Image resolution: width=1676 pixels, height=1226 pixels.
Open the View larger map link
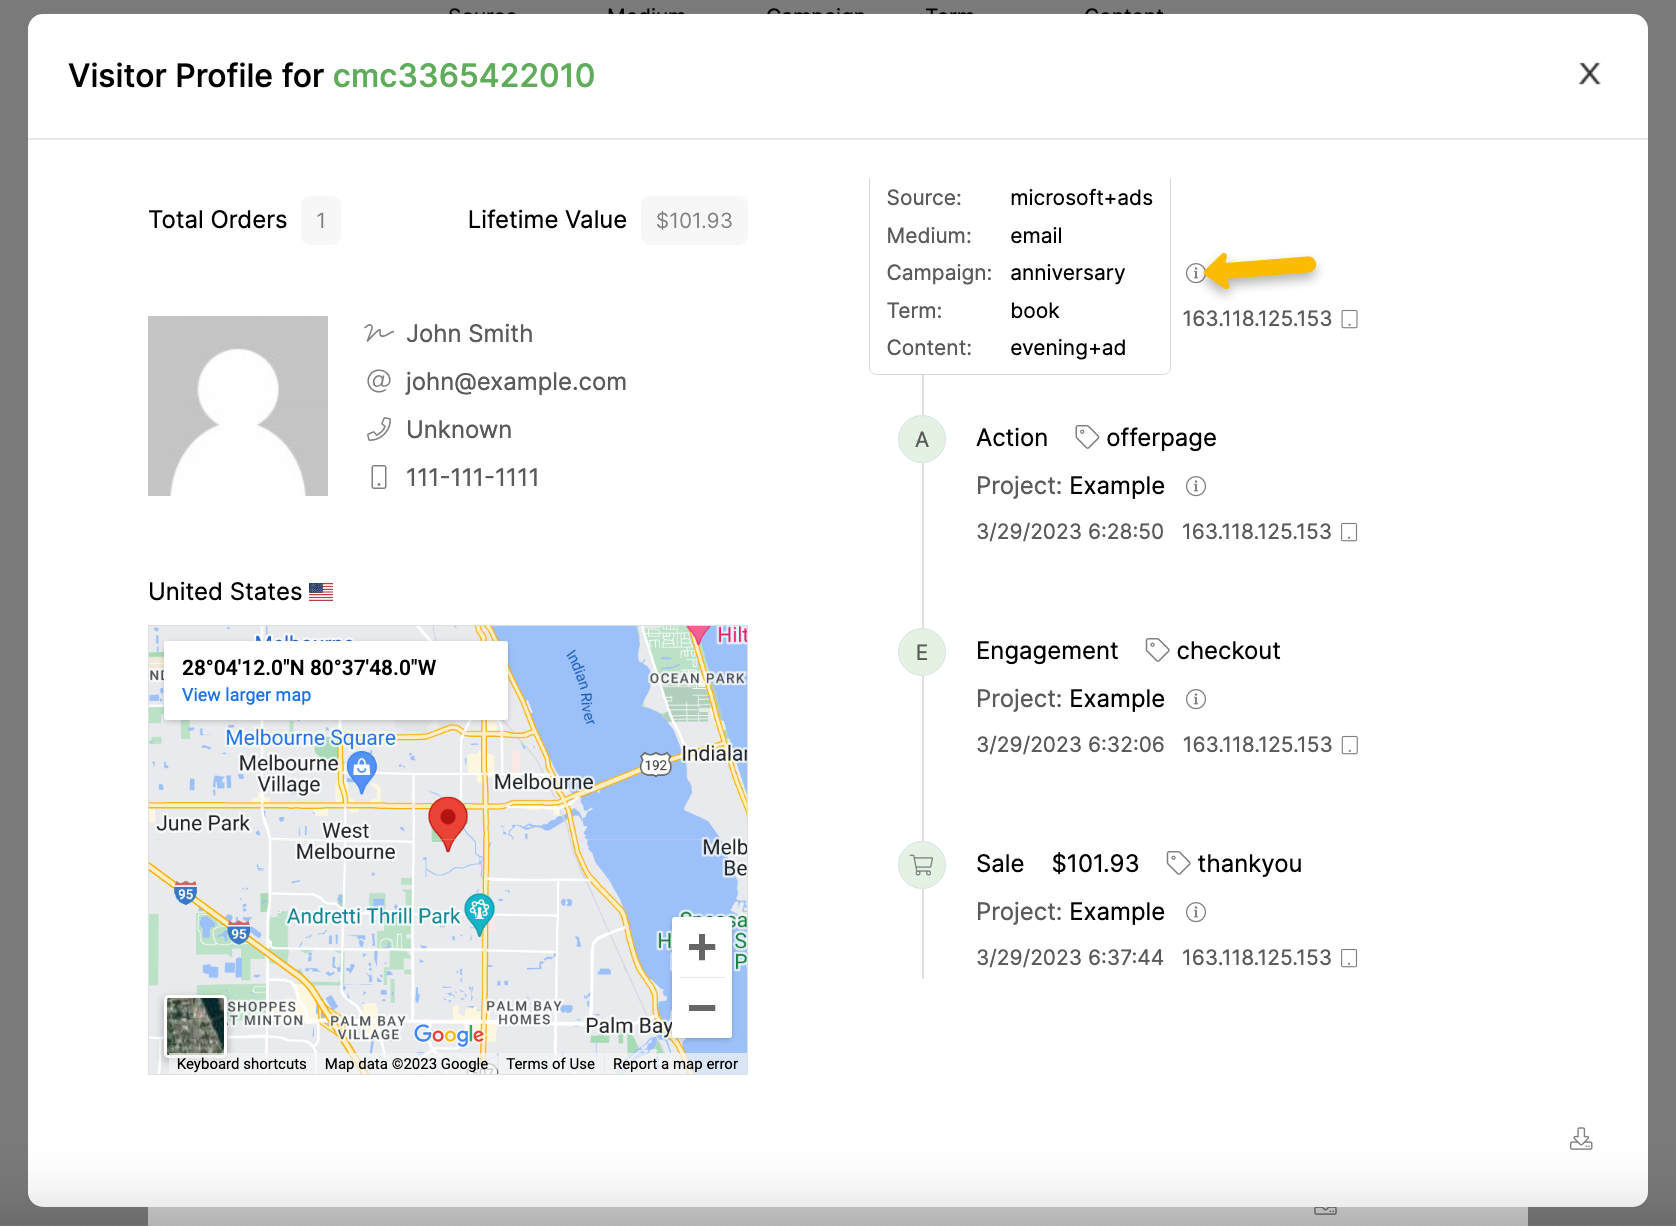246,695
